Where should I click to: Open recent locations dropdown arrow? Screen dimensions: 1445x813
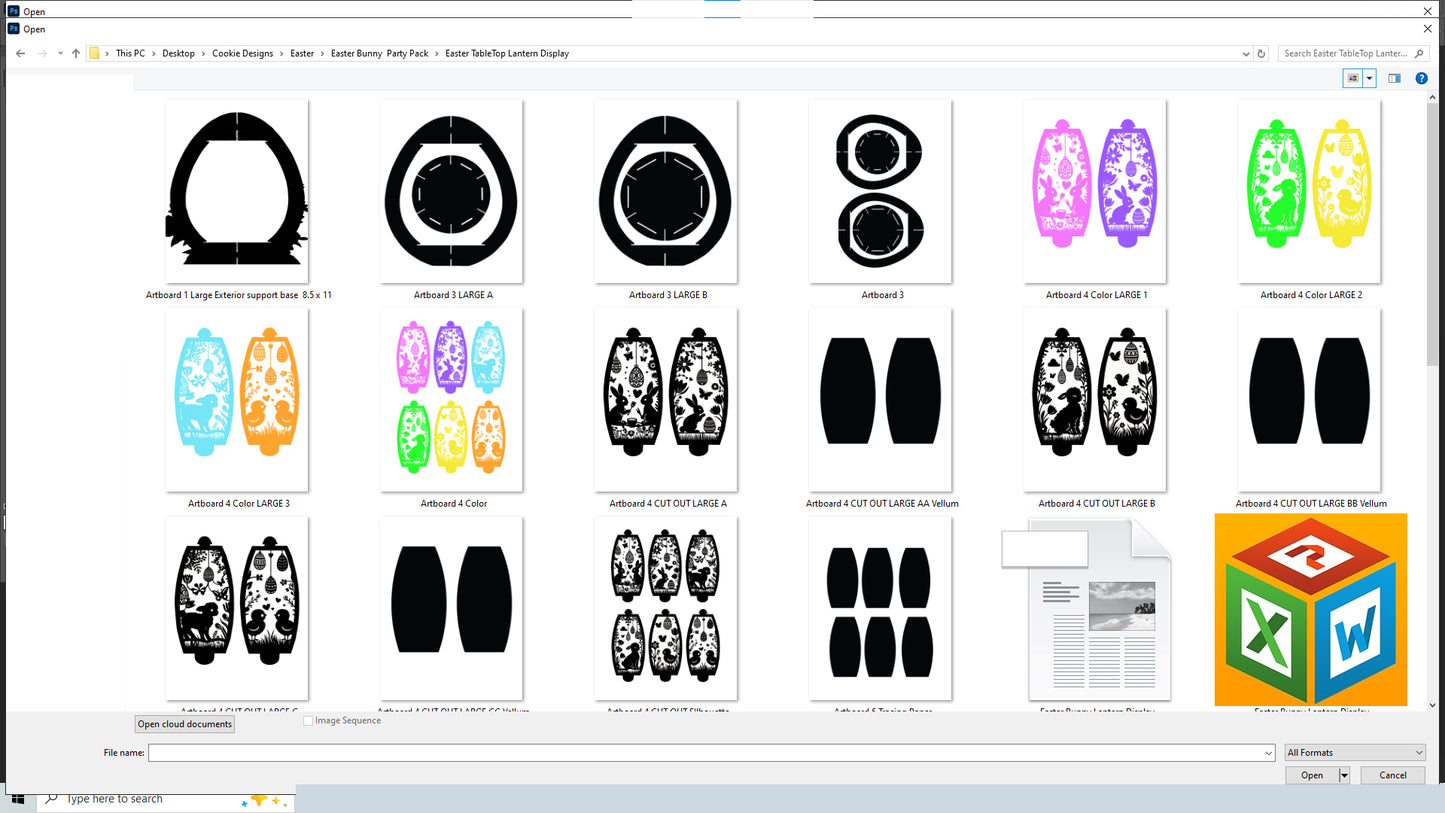(60, 53)
